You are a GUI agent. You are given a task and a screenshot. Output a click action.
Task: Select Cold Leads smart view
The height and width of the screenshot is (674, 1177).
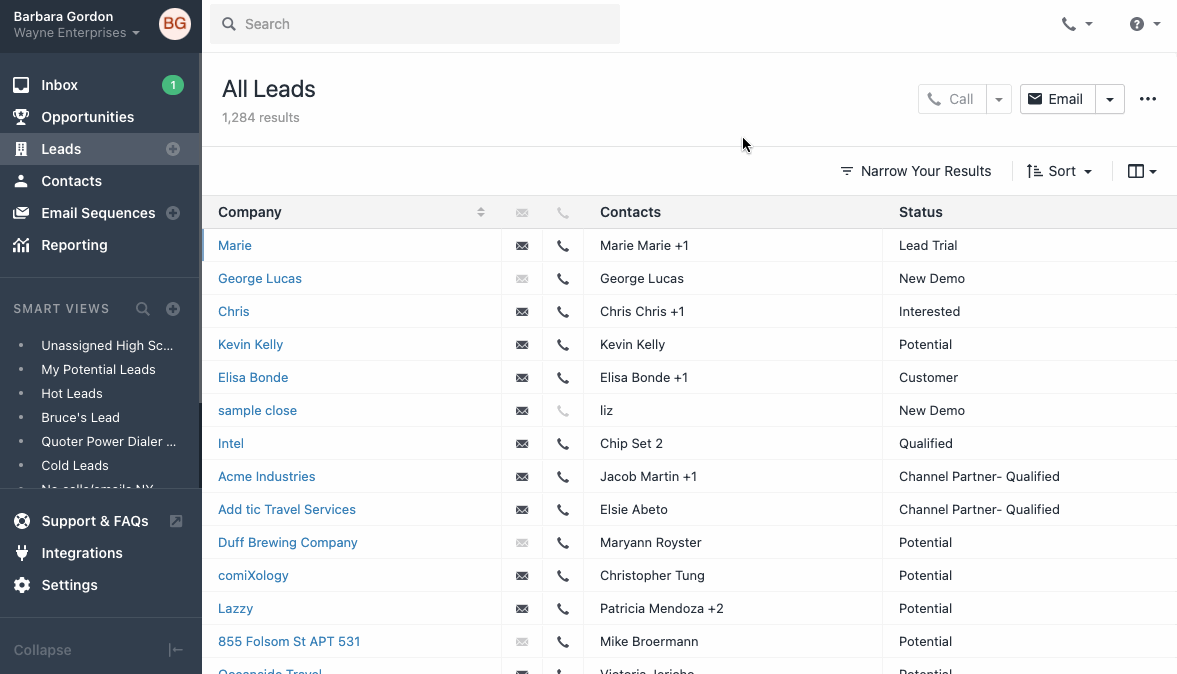tap(75, 465)
